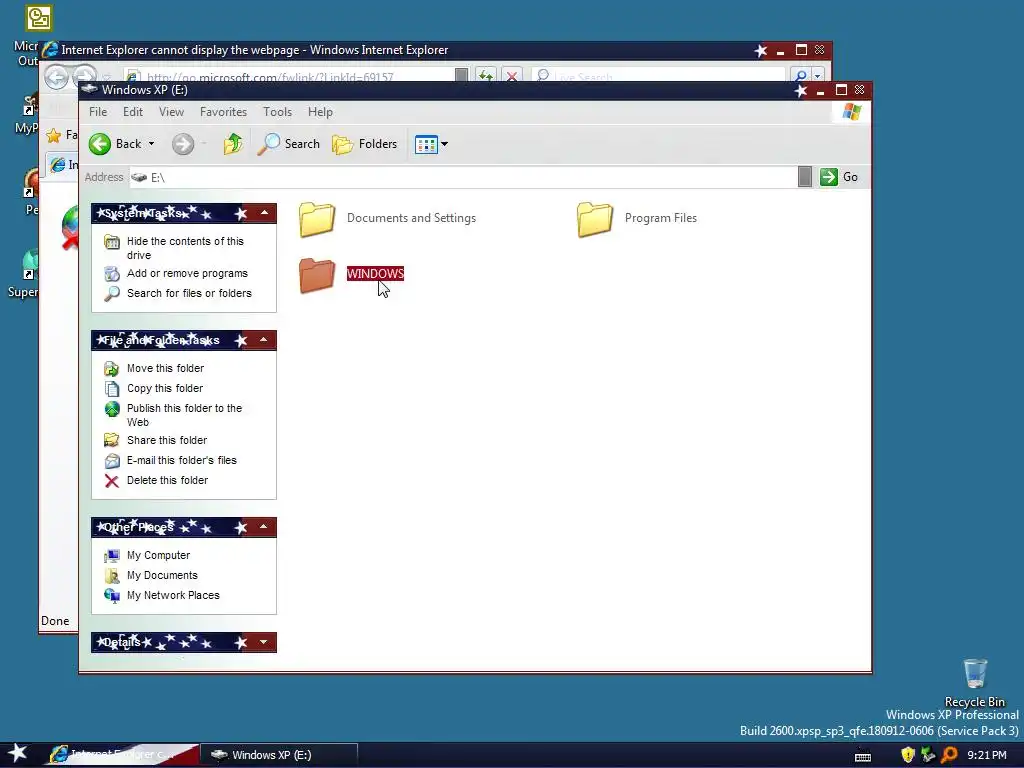Click the keyboard tray icon
This screenshot has height=768, width=1024.
[x=863, y=757]
